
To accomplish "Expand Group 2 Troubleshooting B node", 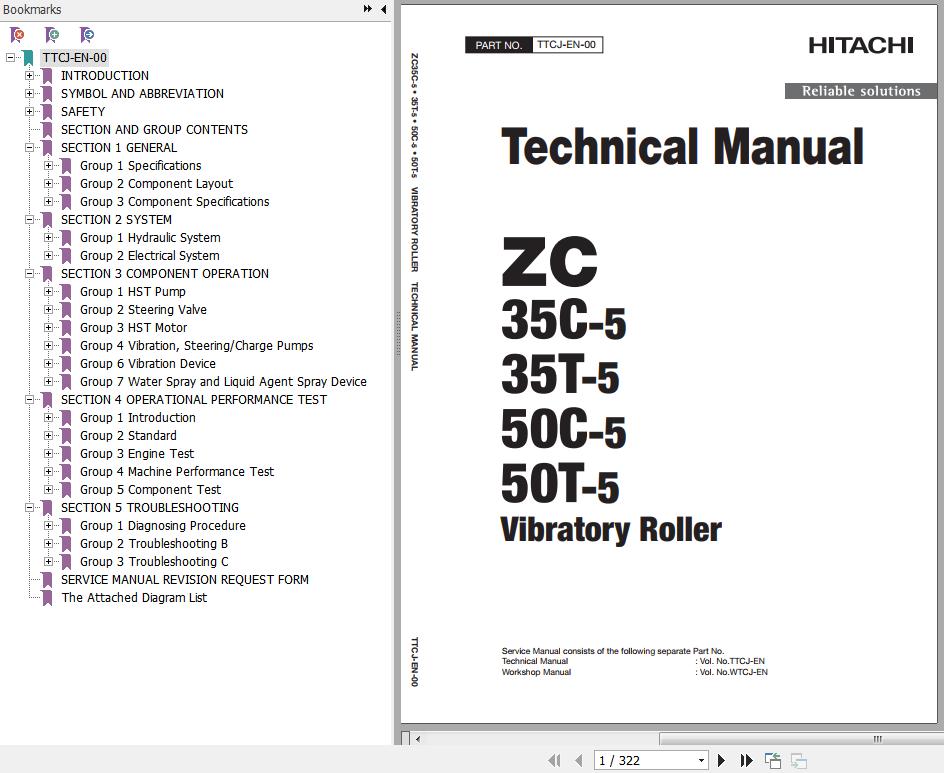I will 48,544.
